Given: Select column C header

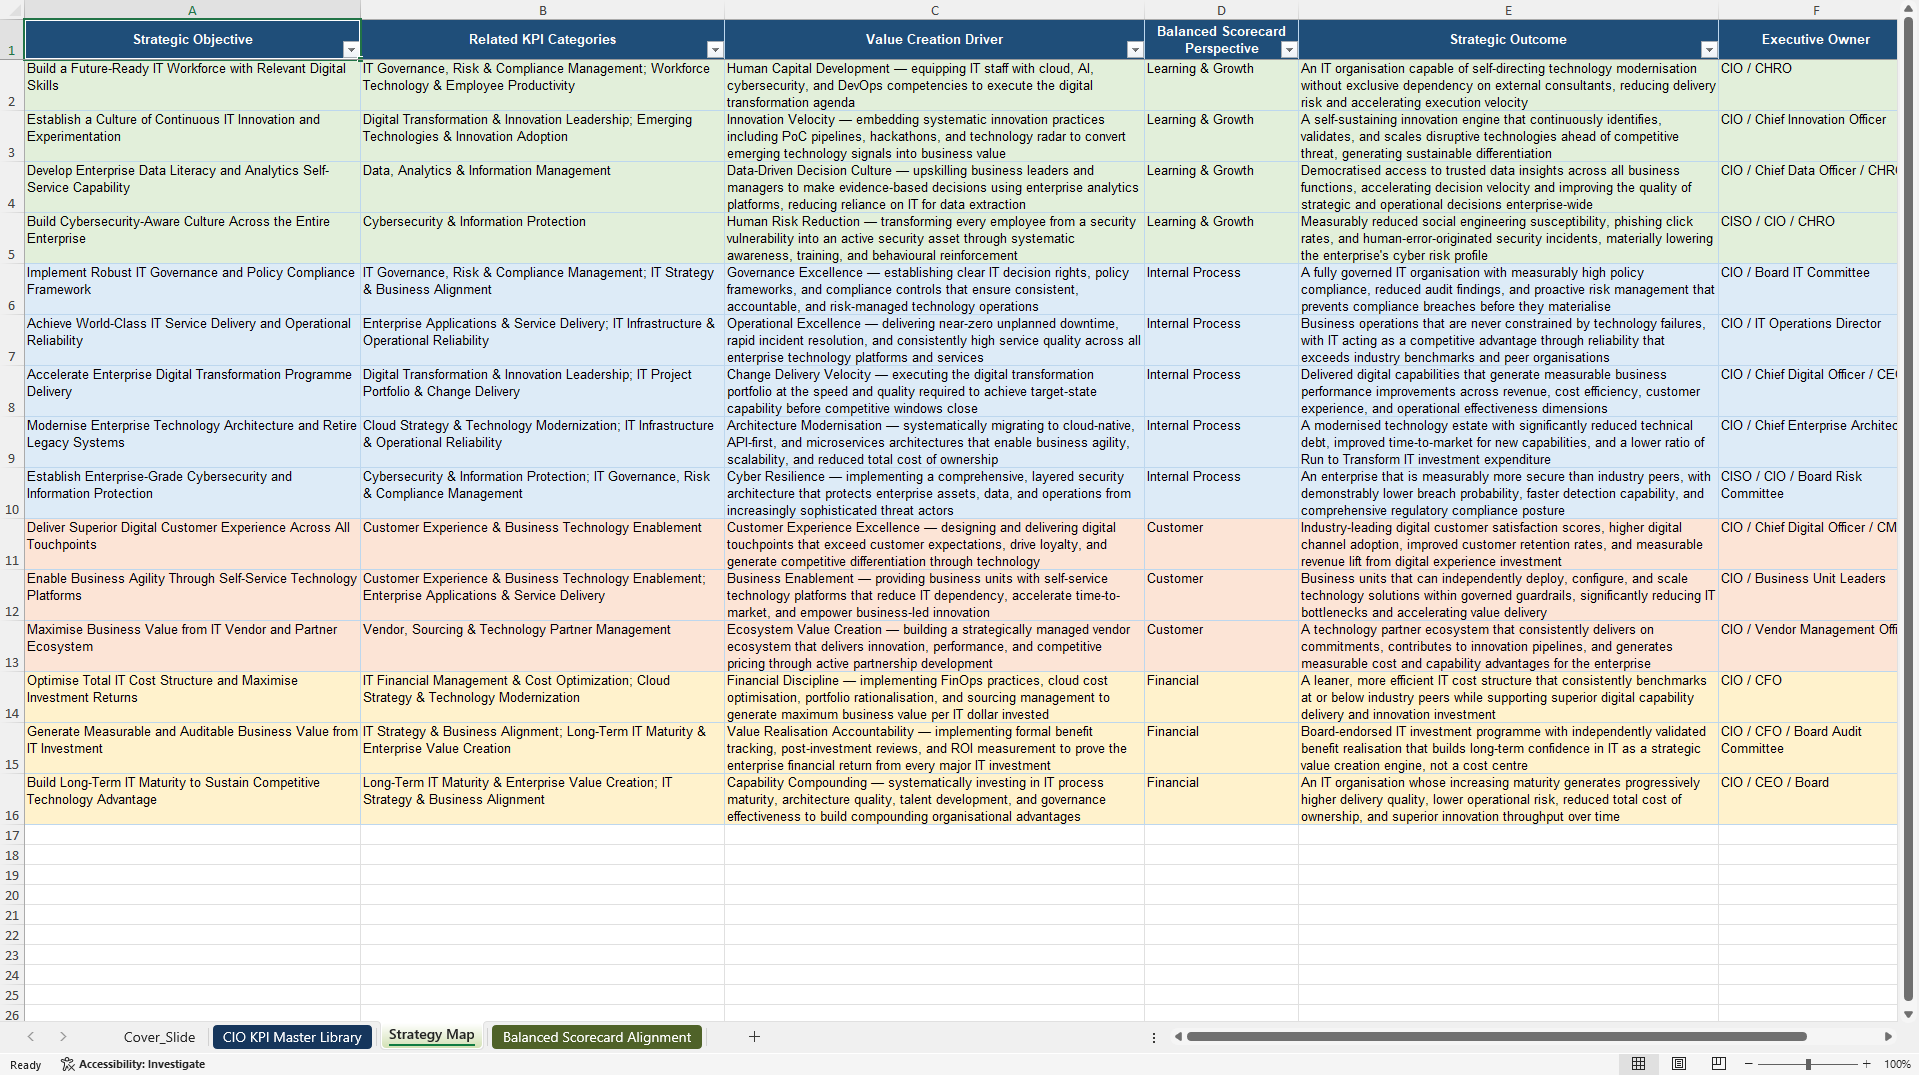Looking at the screenshot, I should [934, 10].
